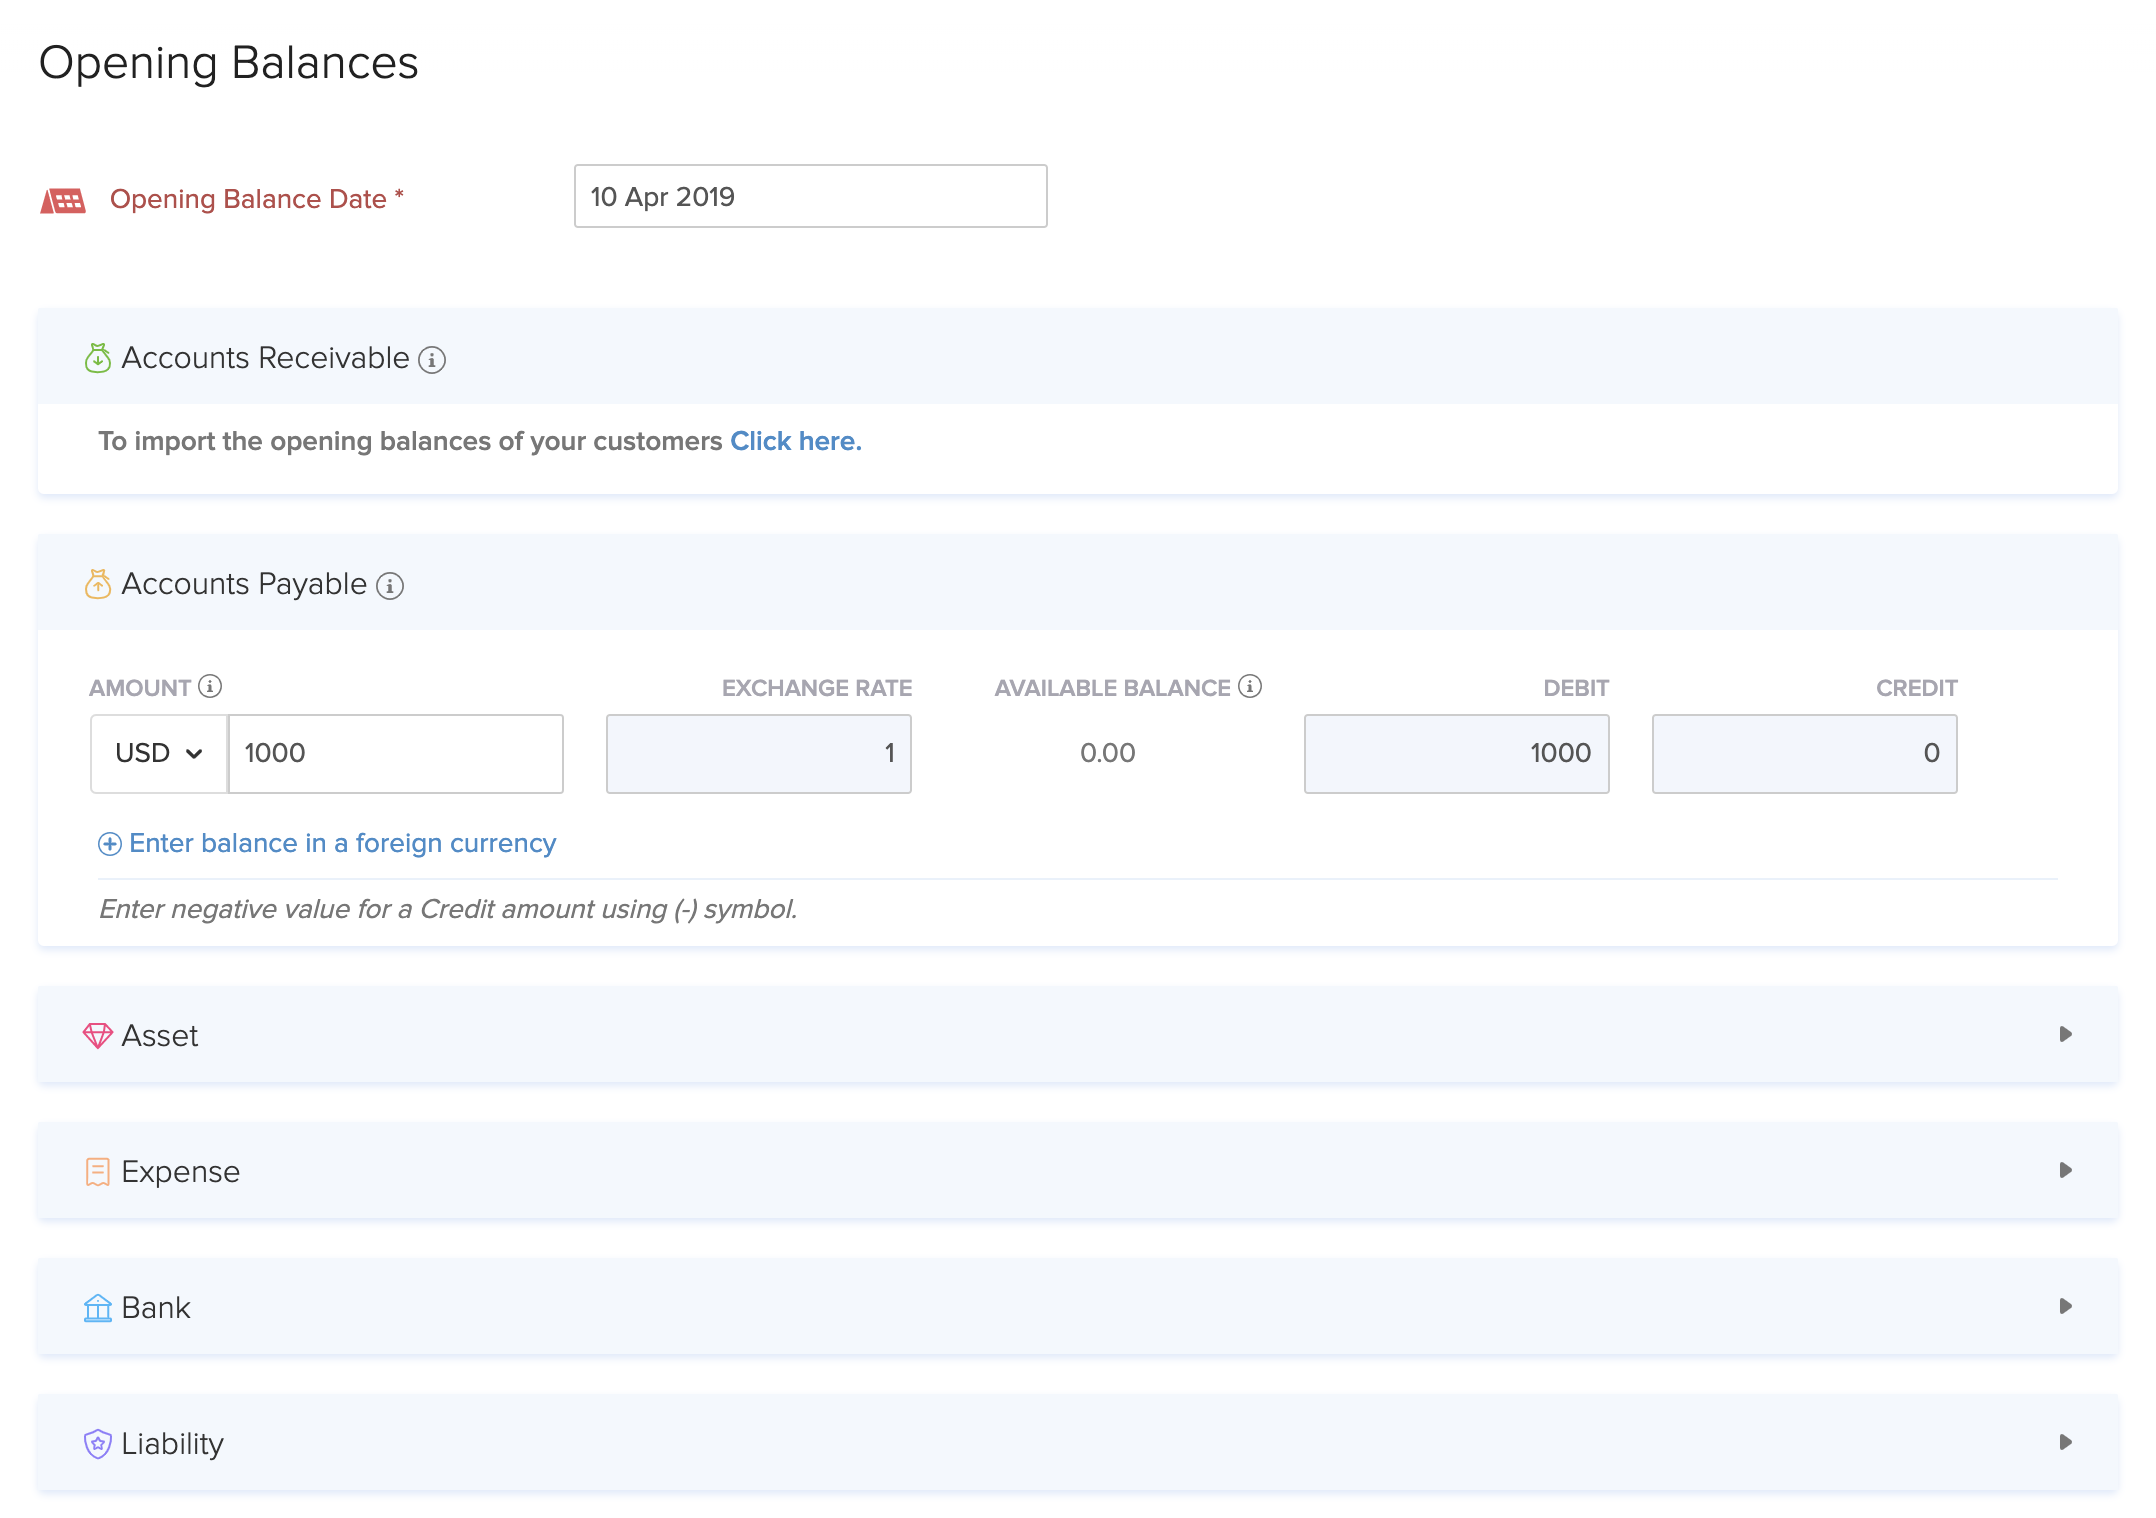Click the green Accounts Receivable money bag icon
Viewport: 2156px width, 1518px height.
[x=98, y=358]
